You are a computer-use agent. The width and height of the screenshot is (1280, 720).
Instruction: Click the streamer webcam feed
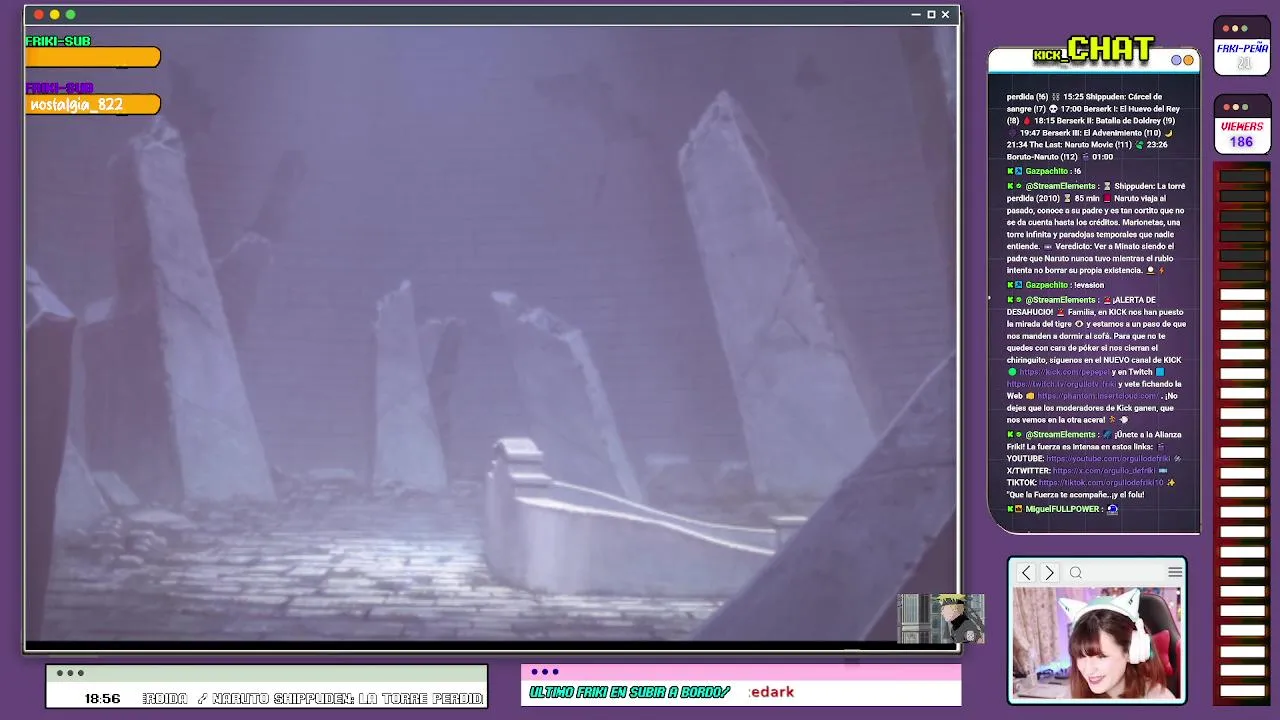click(x=1097, y=643)
